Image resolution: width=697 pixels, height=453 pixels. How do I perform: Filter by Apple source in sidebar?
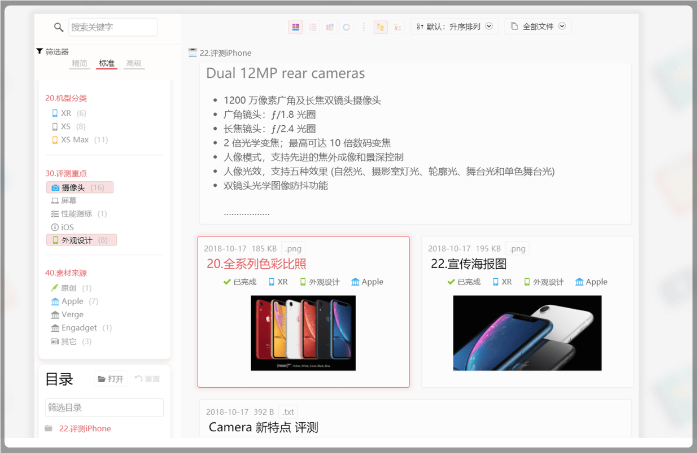(74, 301)
